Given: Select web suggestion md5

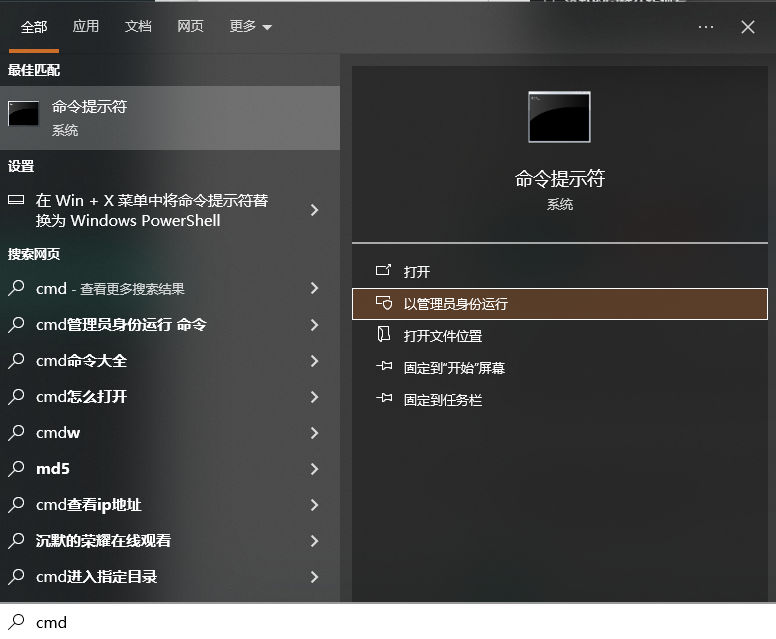Looking at the screenshot, I should point(170,469).
